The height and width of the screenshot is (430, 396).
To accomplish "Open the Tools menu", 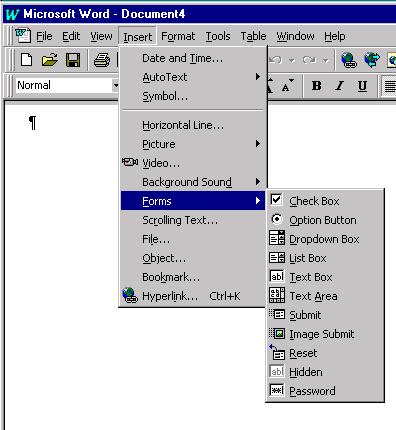I will coord(218,36).
